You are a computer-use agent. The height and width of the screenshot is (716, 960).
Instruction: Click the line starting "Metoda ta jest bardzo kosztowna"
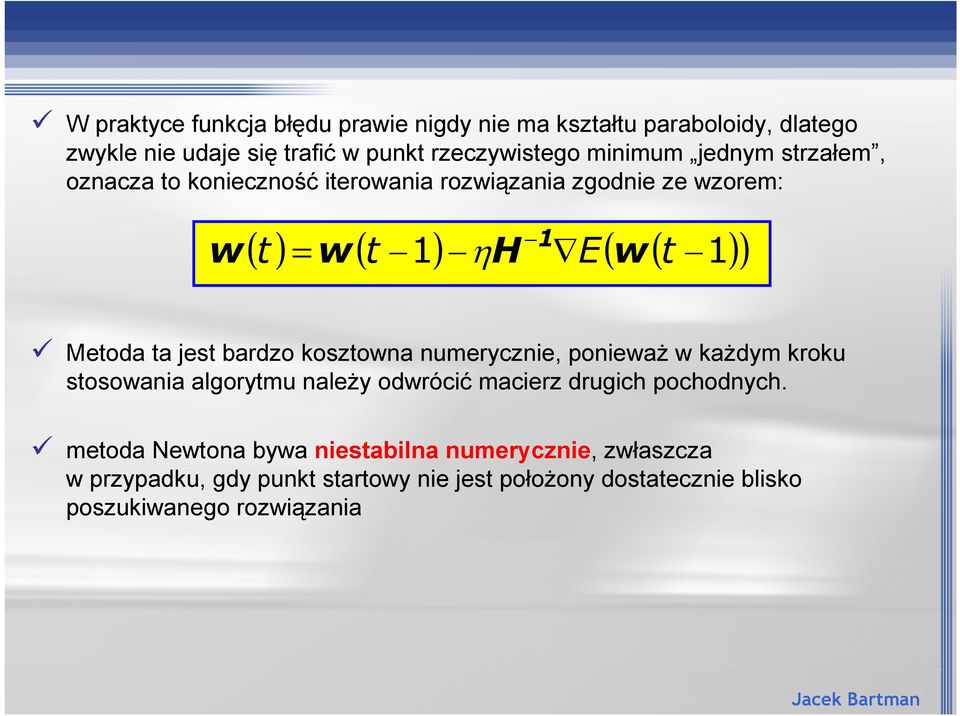point(456,353)
